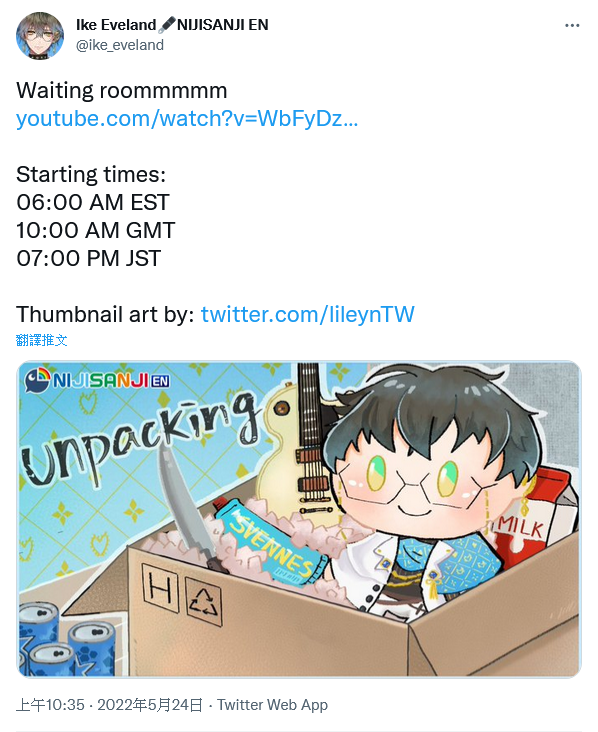The image size is (598, 732).
Task: Click the 翻譯推文 translate tweet link
Action: [x=42, y=340]
